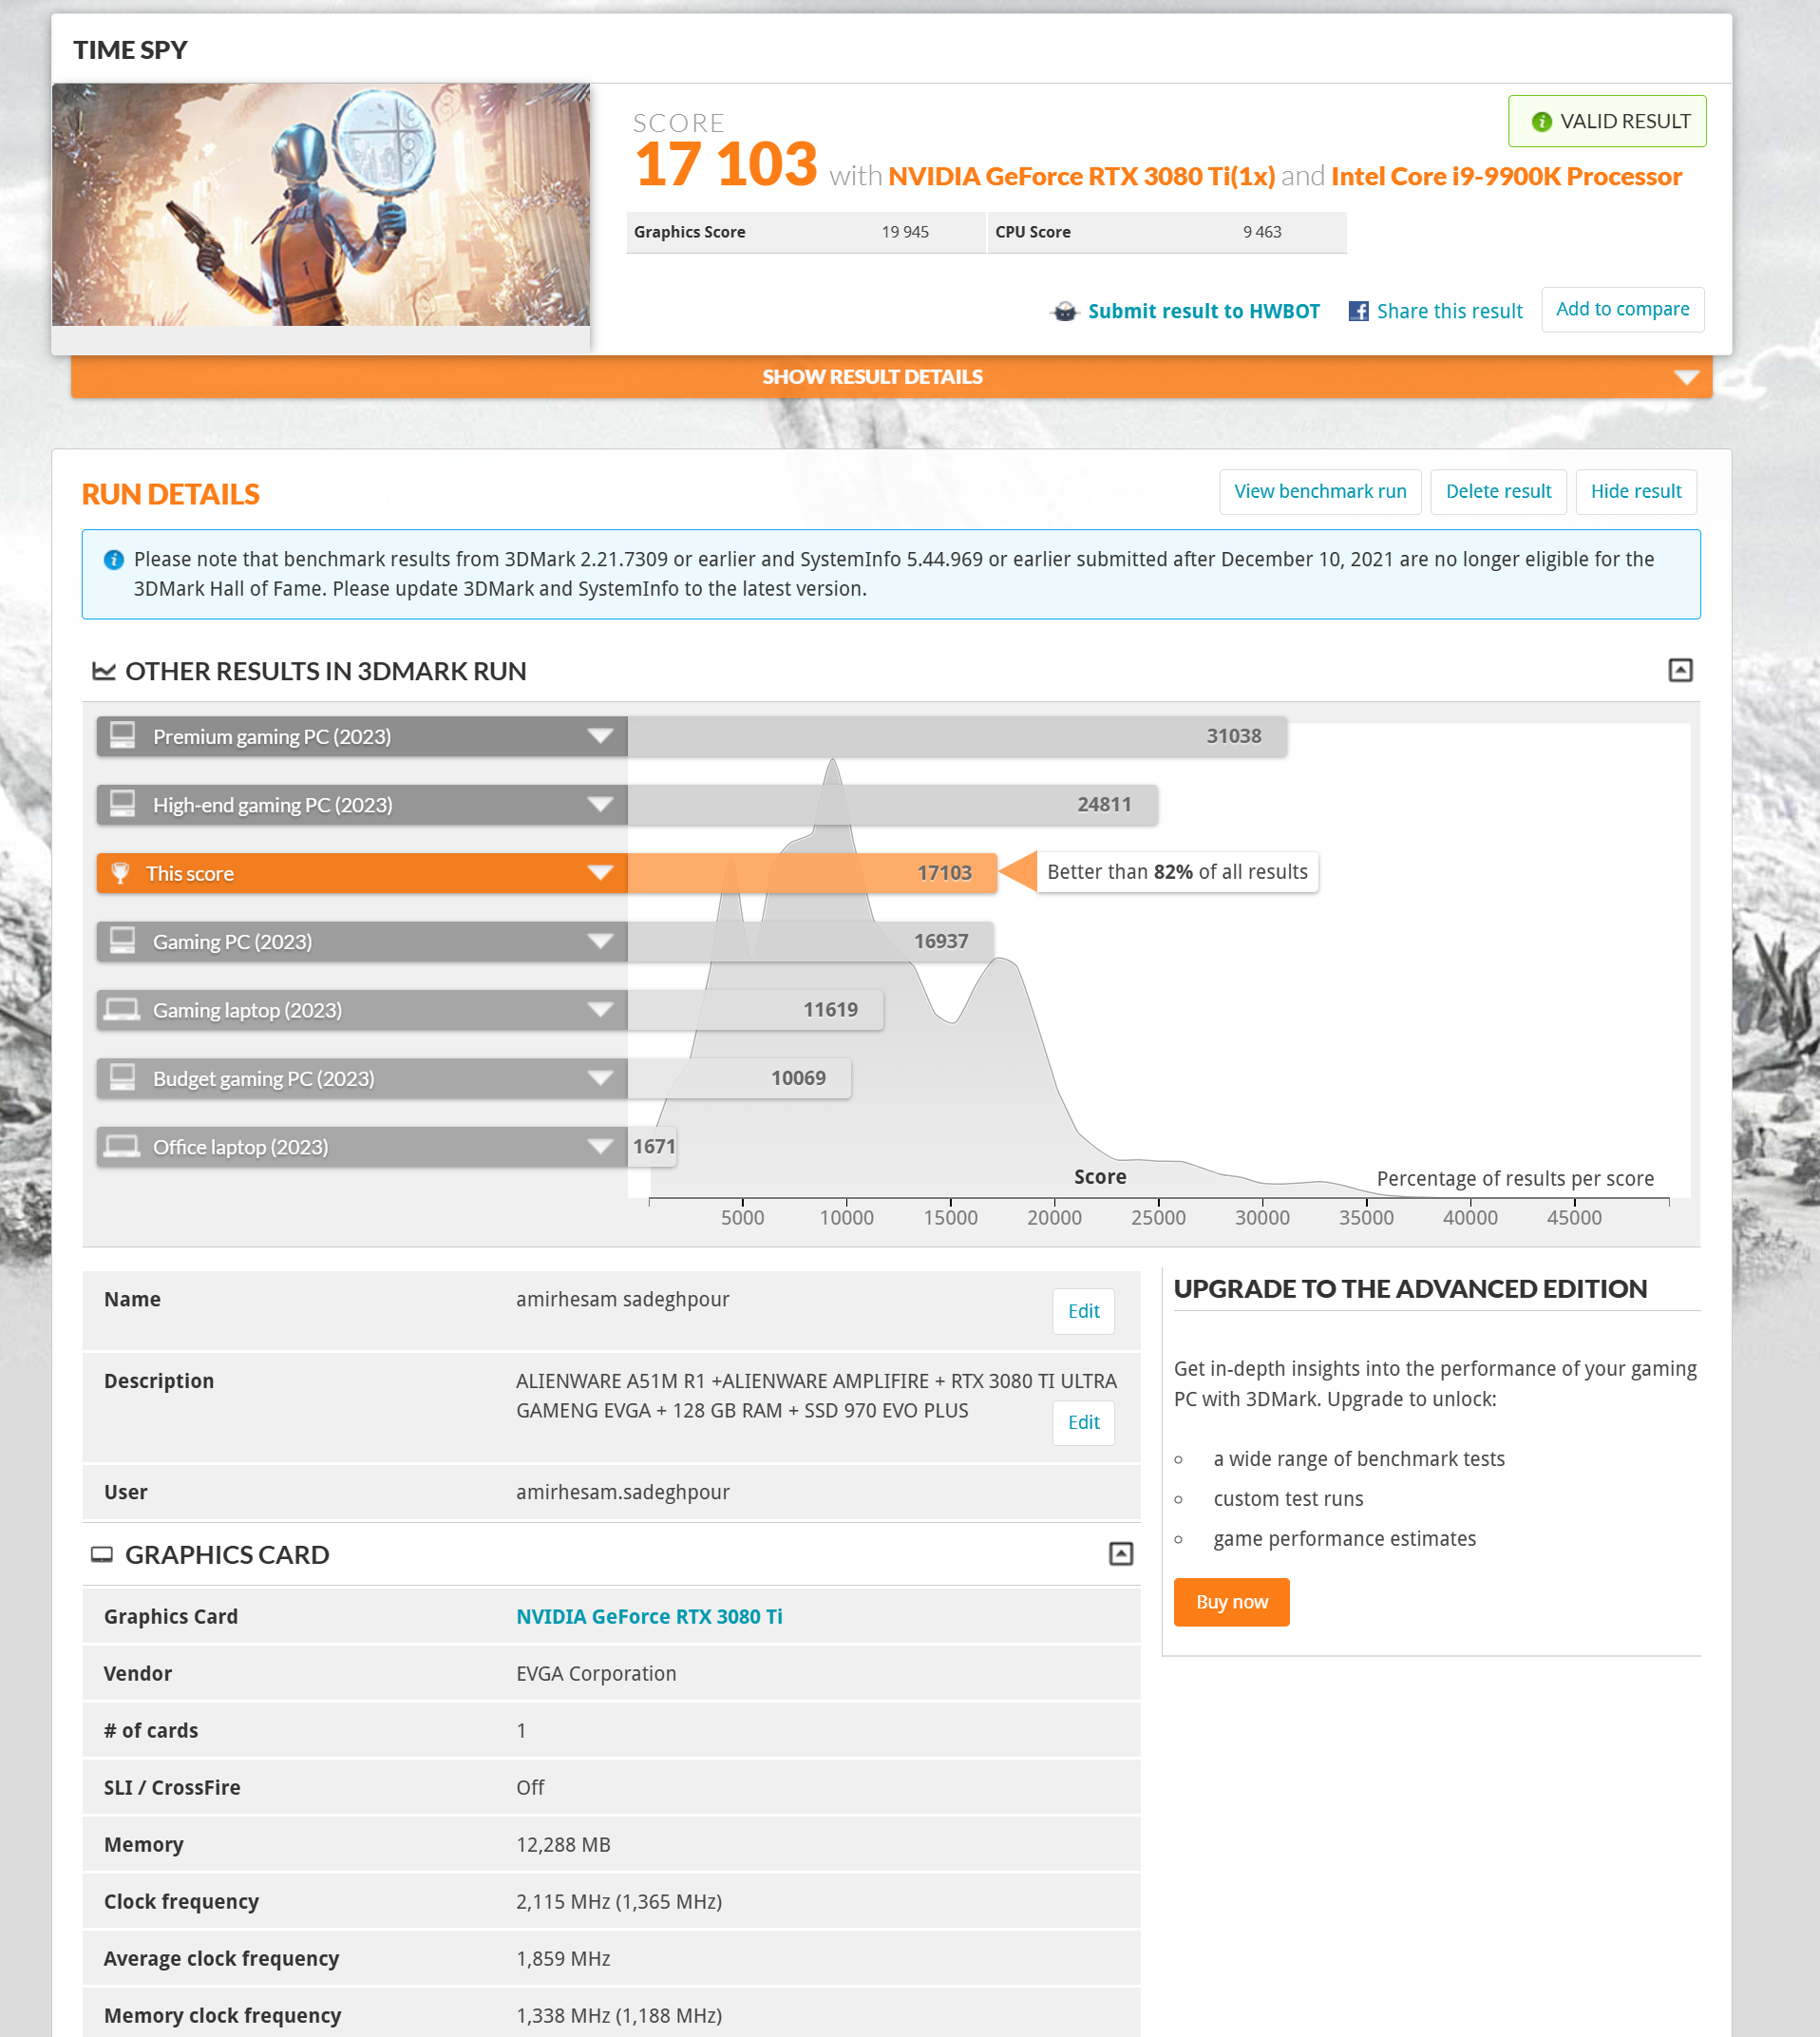The height and width of the screenshot is (2037, 1820).
Task: Click the Gaming laptop icon
Action: coord(123,1009)
